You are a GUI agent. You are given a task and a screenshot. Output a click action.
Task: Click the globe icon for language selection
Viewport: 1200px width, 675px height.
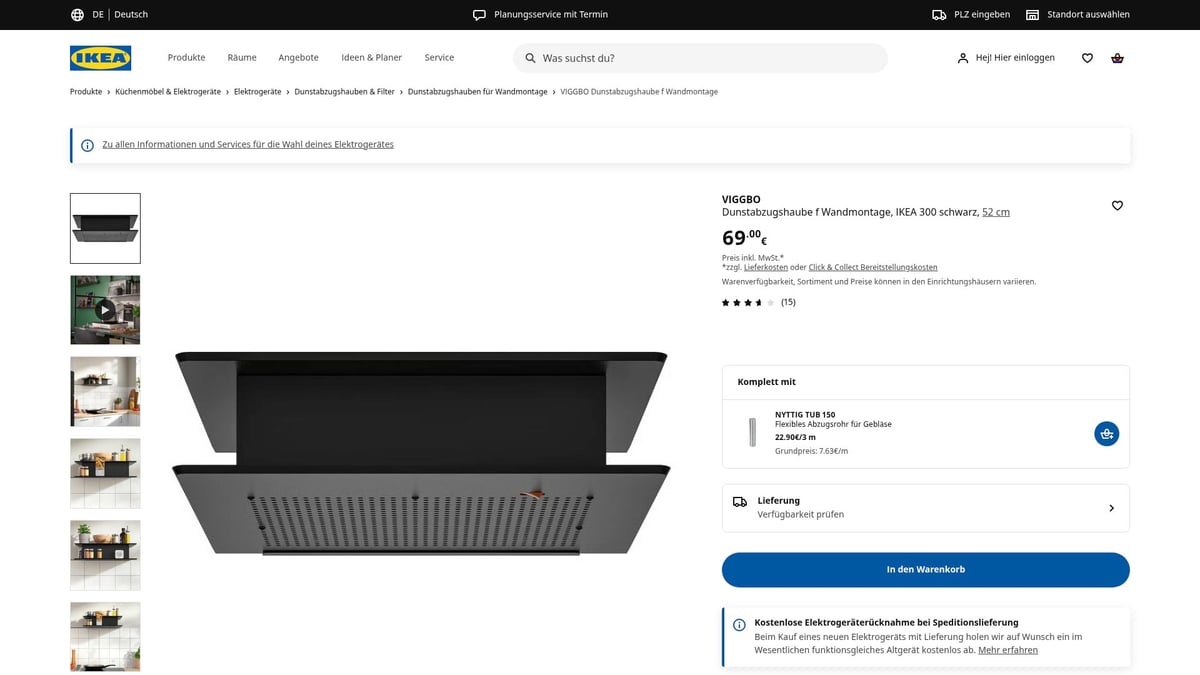76,14
